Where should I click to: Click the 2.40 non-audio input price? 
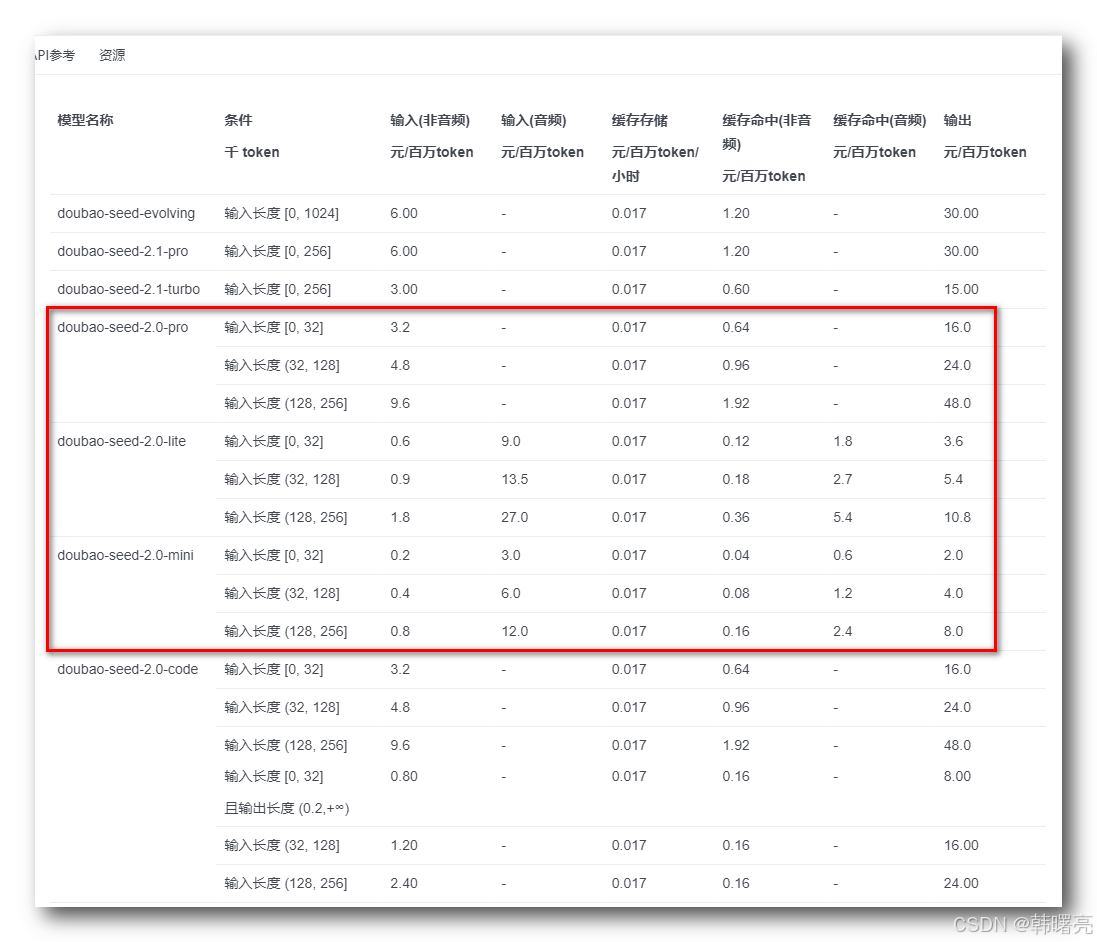[x=404, y=883]
